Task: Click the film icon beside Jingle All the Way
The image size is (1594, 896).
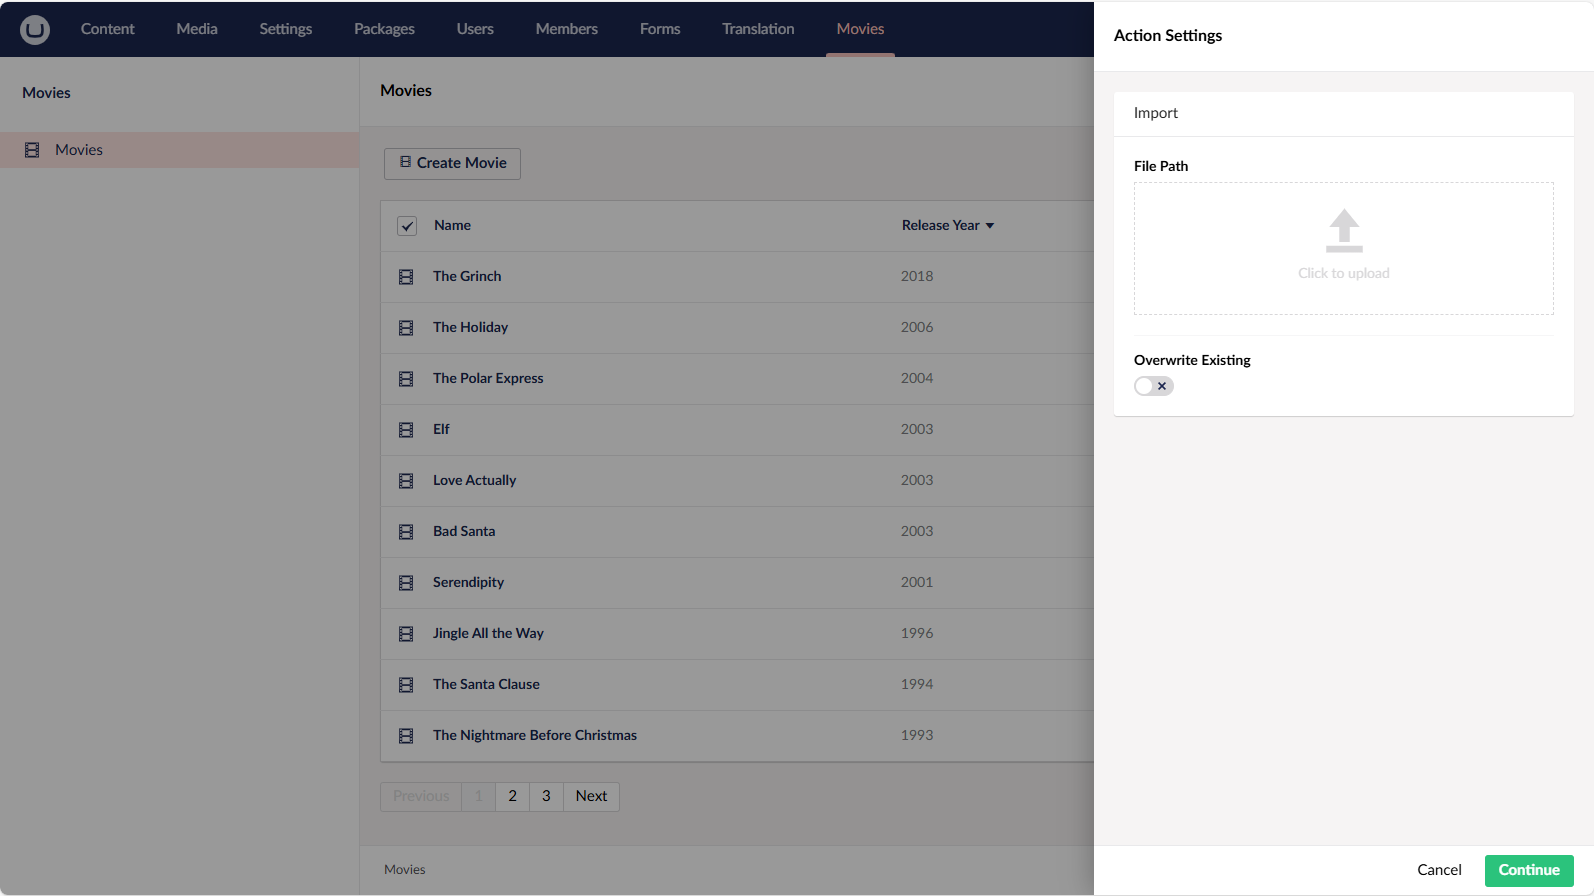Action: point(406,634)
